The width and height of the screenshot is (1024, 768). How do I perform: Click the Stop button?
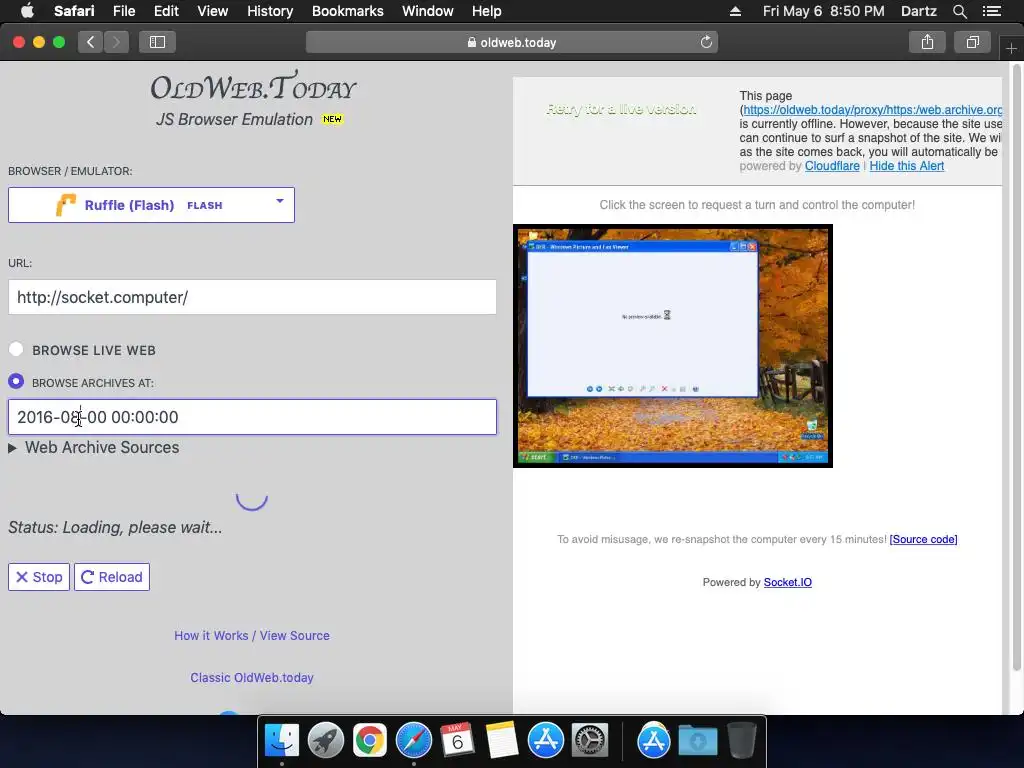(39, 577)
